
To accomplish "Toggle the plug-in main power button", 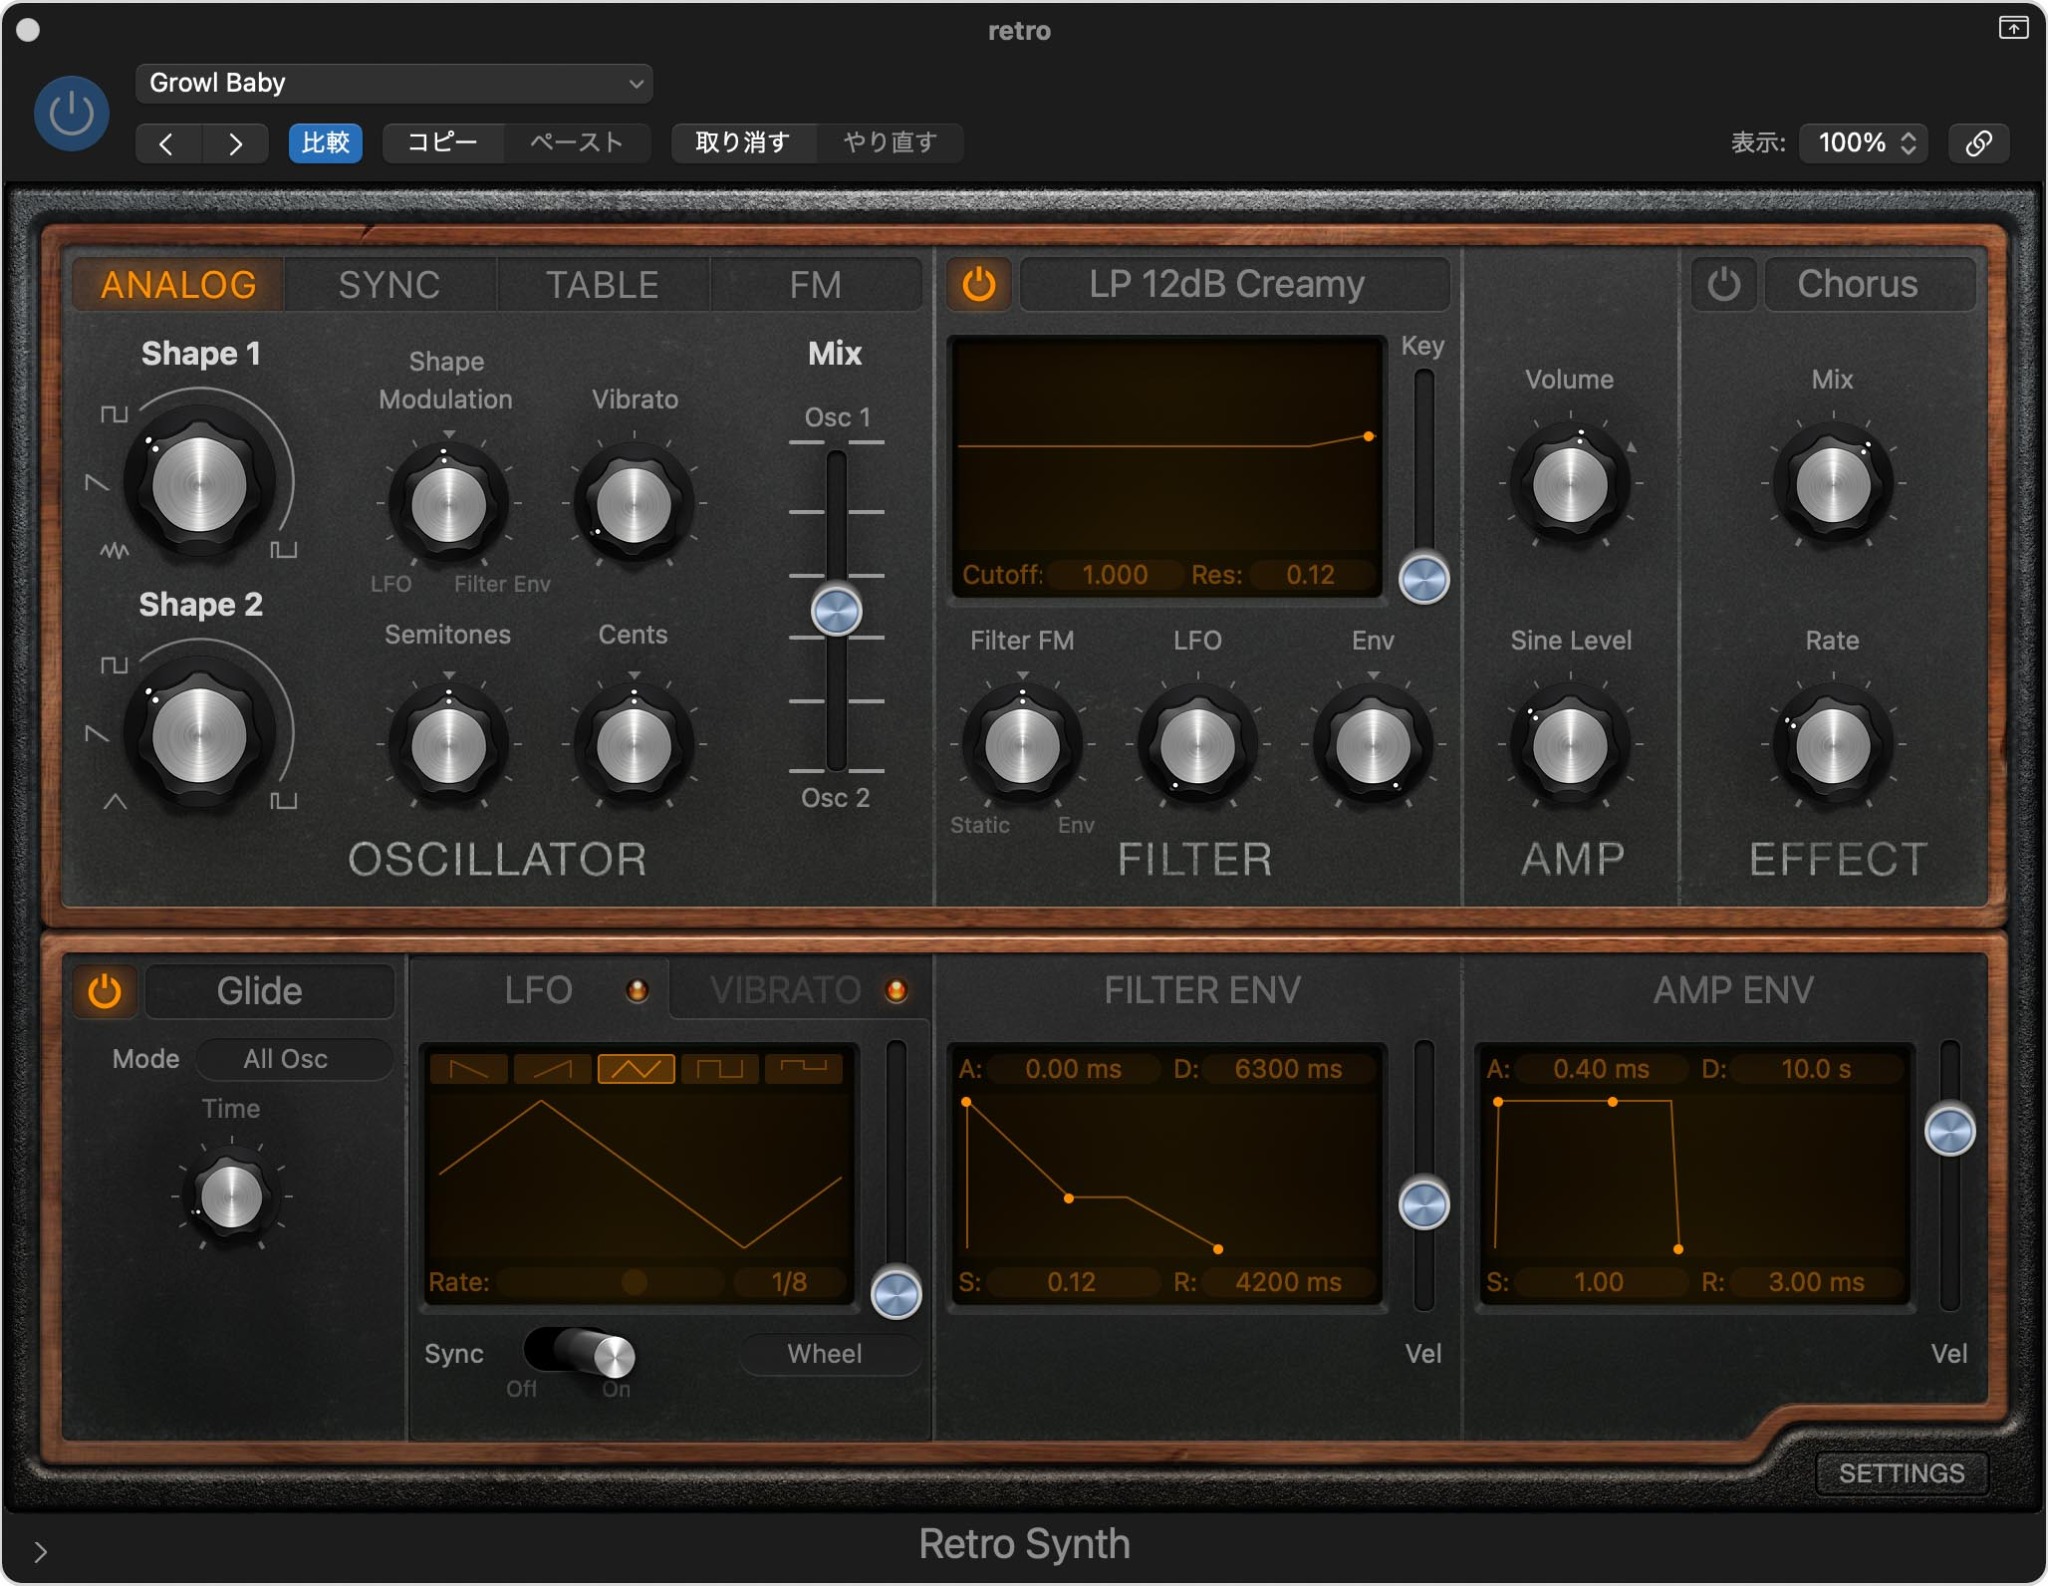I will tap(72, 113).
